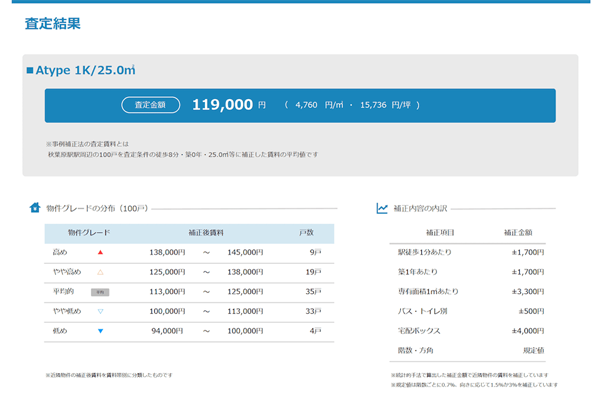Click the ±4,000円 correction amount
603x397 pixels.
[528, 331]
